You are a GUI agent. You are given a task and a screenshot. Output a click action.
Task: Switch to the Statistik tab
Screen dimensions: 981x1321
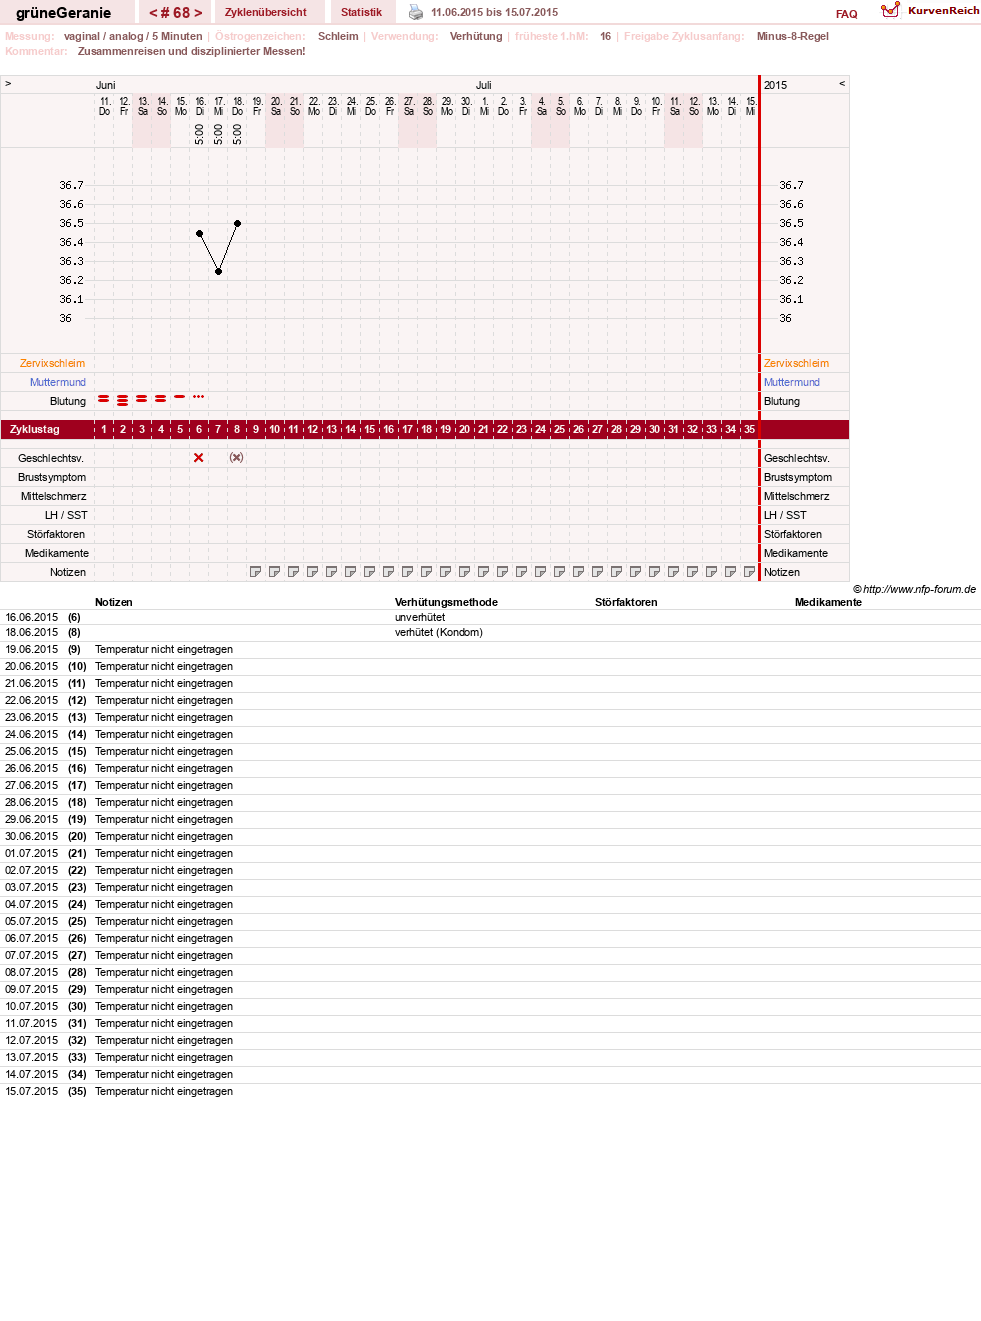(x=361, y=12)
